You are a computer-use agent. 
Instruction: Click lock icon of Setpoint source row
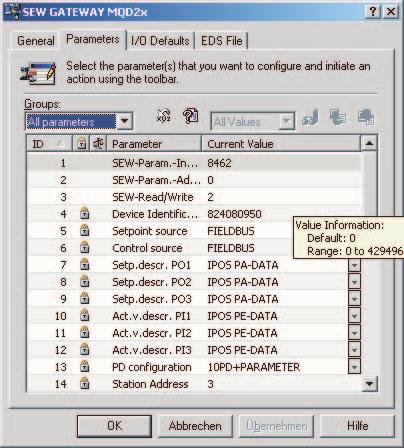click(85, 230)
